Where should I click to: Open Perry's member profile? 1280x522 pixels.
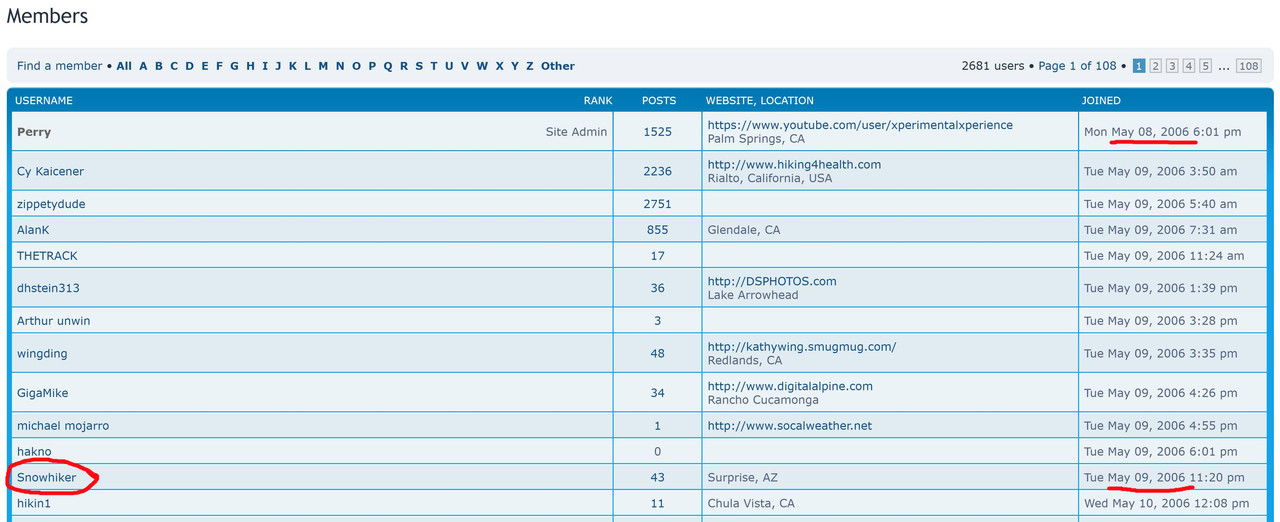coord(34,132)
